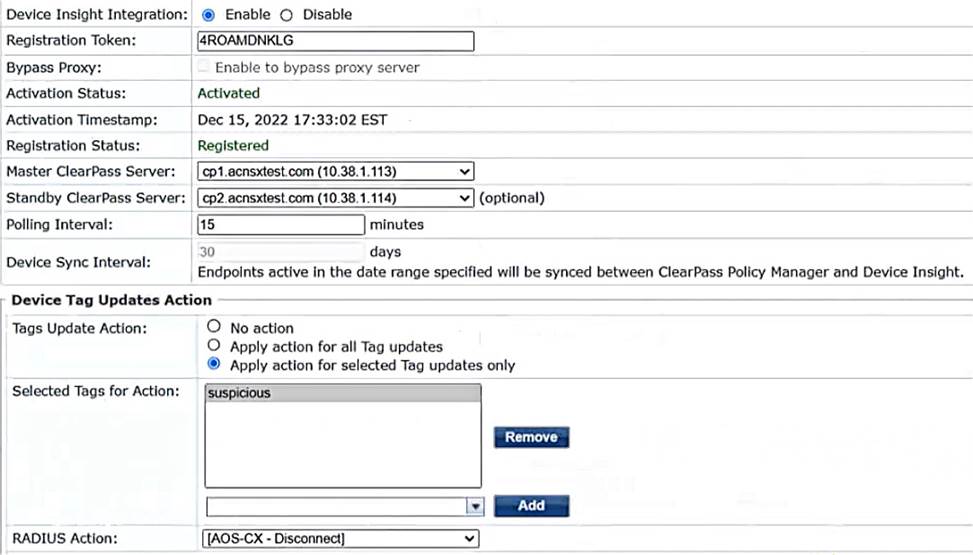973x555 pixels.
Task: Open the Standby ClearPass Server dropdown
Action: [x=336, y=198]
